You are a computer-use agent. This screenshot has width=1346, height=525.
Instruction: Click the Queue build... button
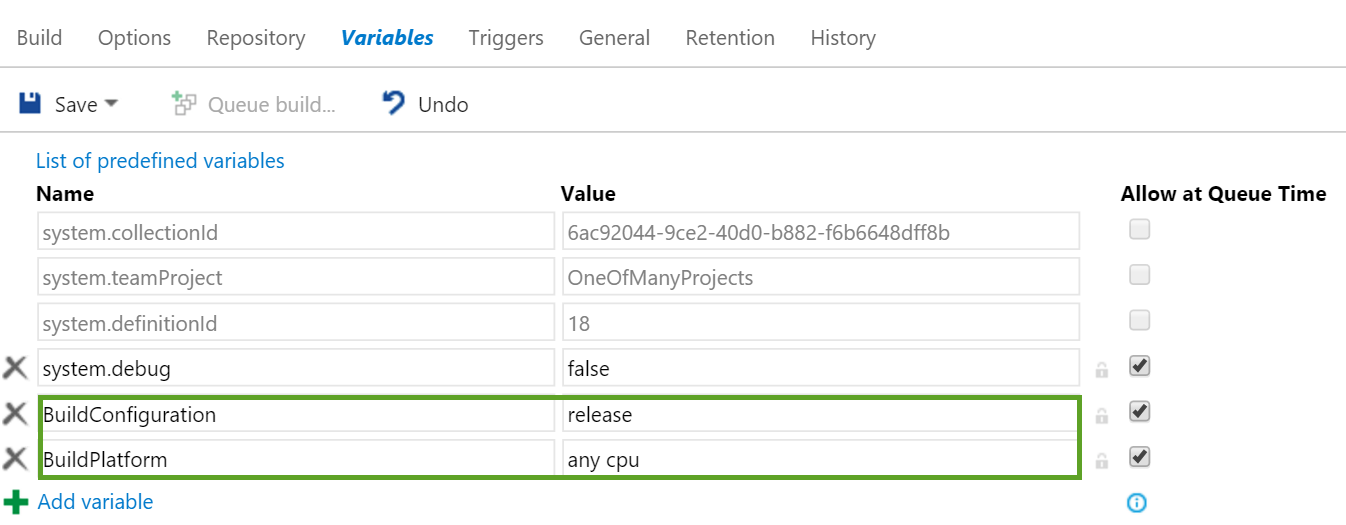(x=253, y=104)
